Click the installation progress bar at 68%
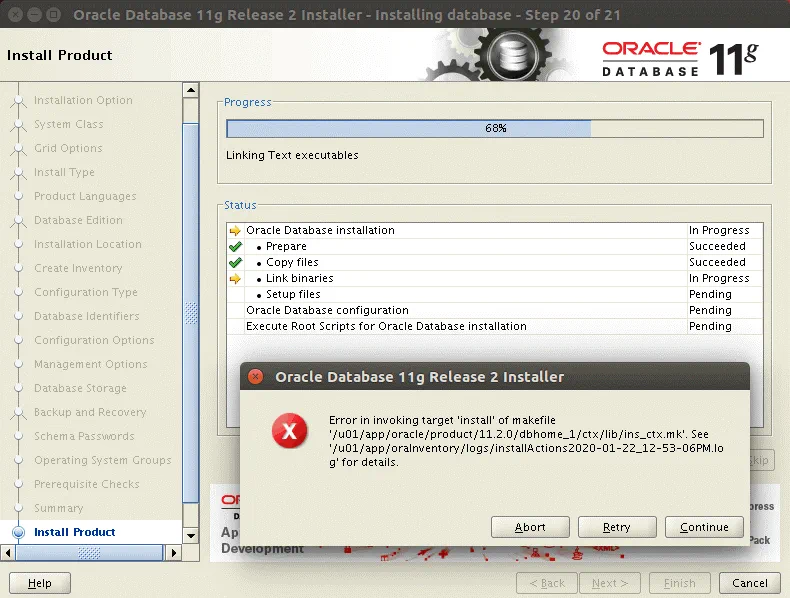Screen dimensions: 790x598 click(495, 128)
